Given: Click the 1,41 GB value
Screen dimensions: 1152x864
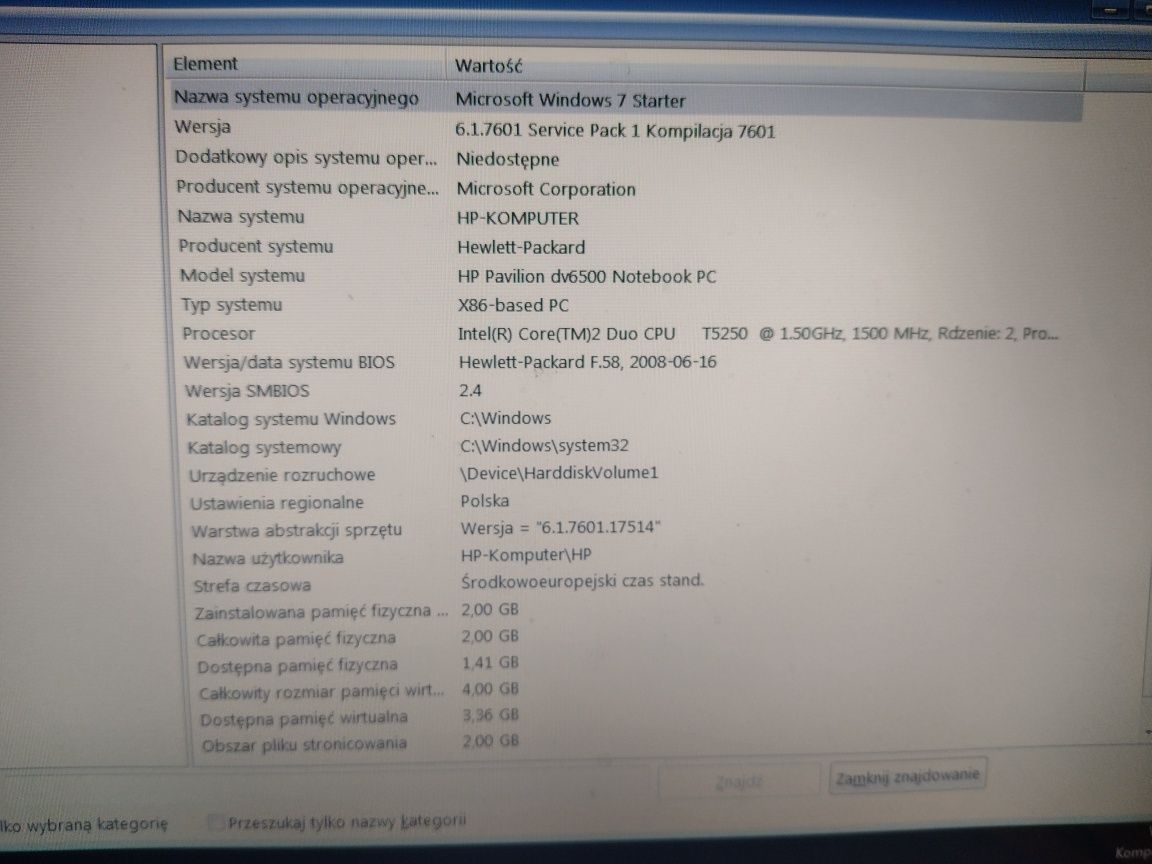Looking at the screenshot, I should (490, 663).
